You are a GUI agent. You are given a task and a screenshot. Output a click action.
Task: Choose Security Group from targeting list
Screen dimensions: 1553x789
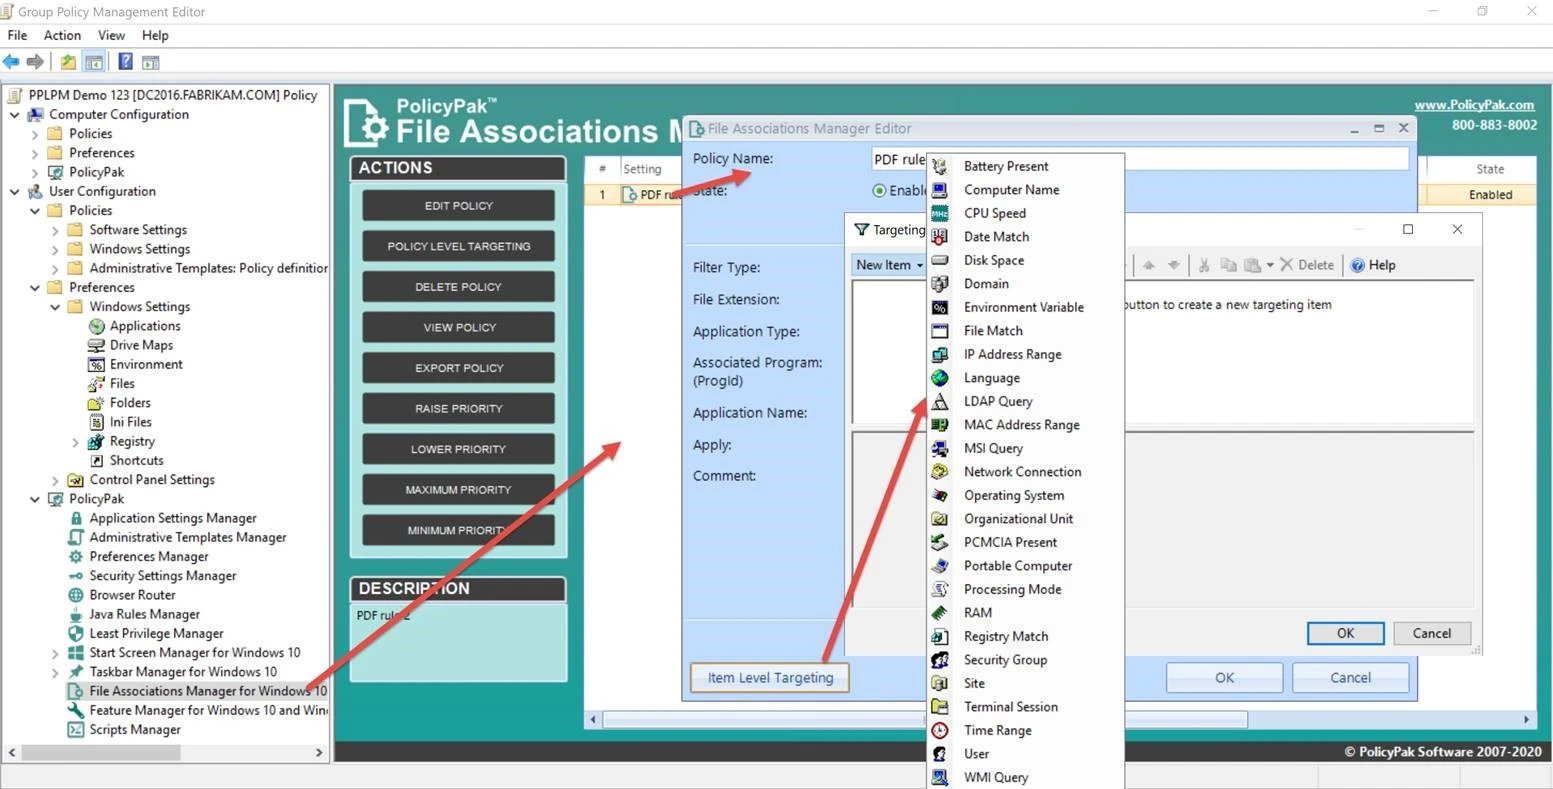click(1005, 660)
